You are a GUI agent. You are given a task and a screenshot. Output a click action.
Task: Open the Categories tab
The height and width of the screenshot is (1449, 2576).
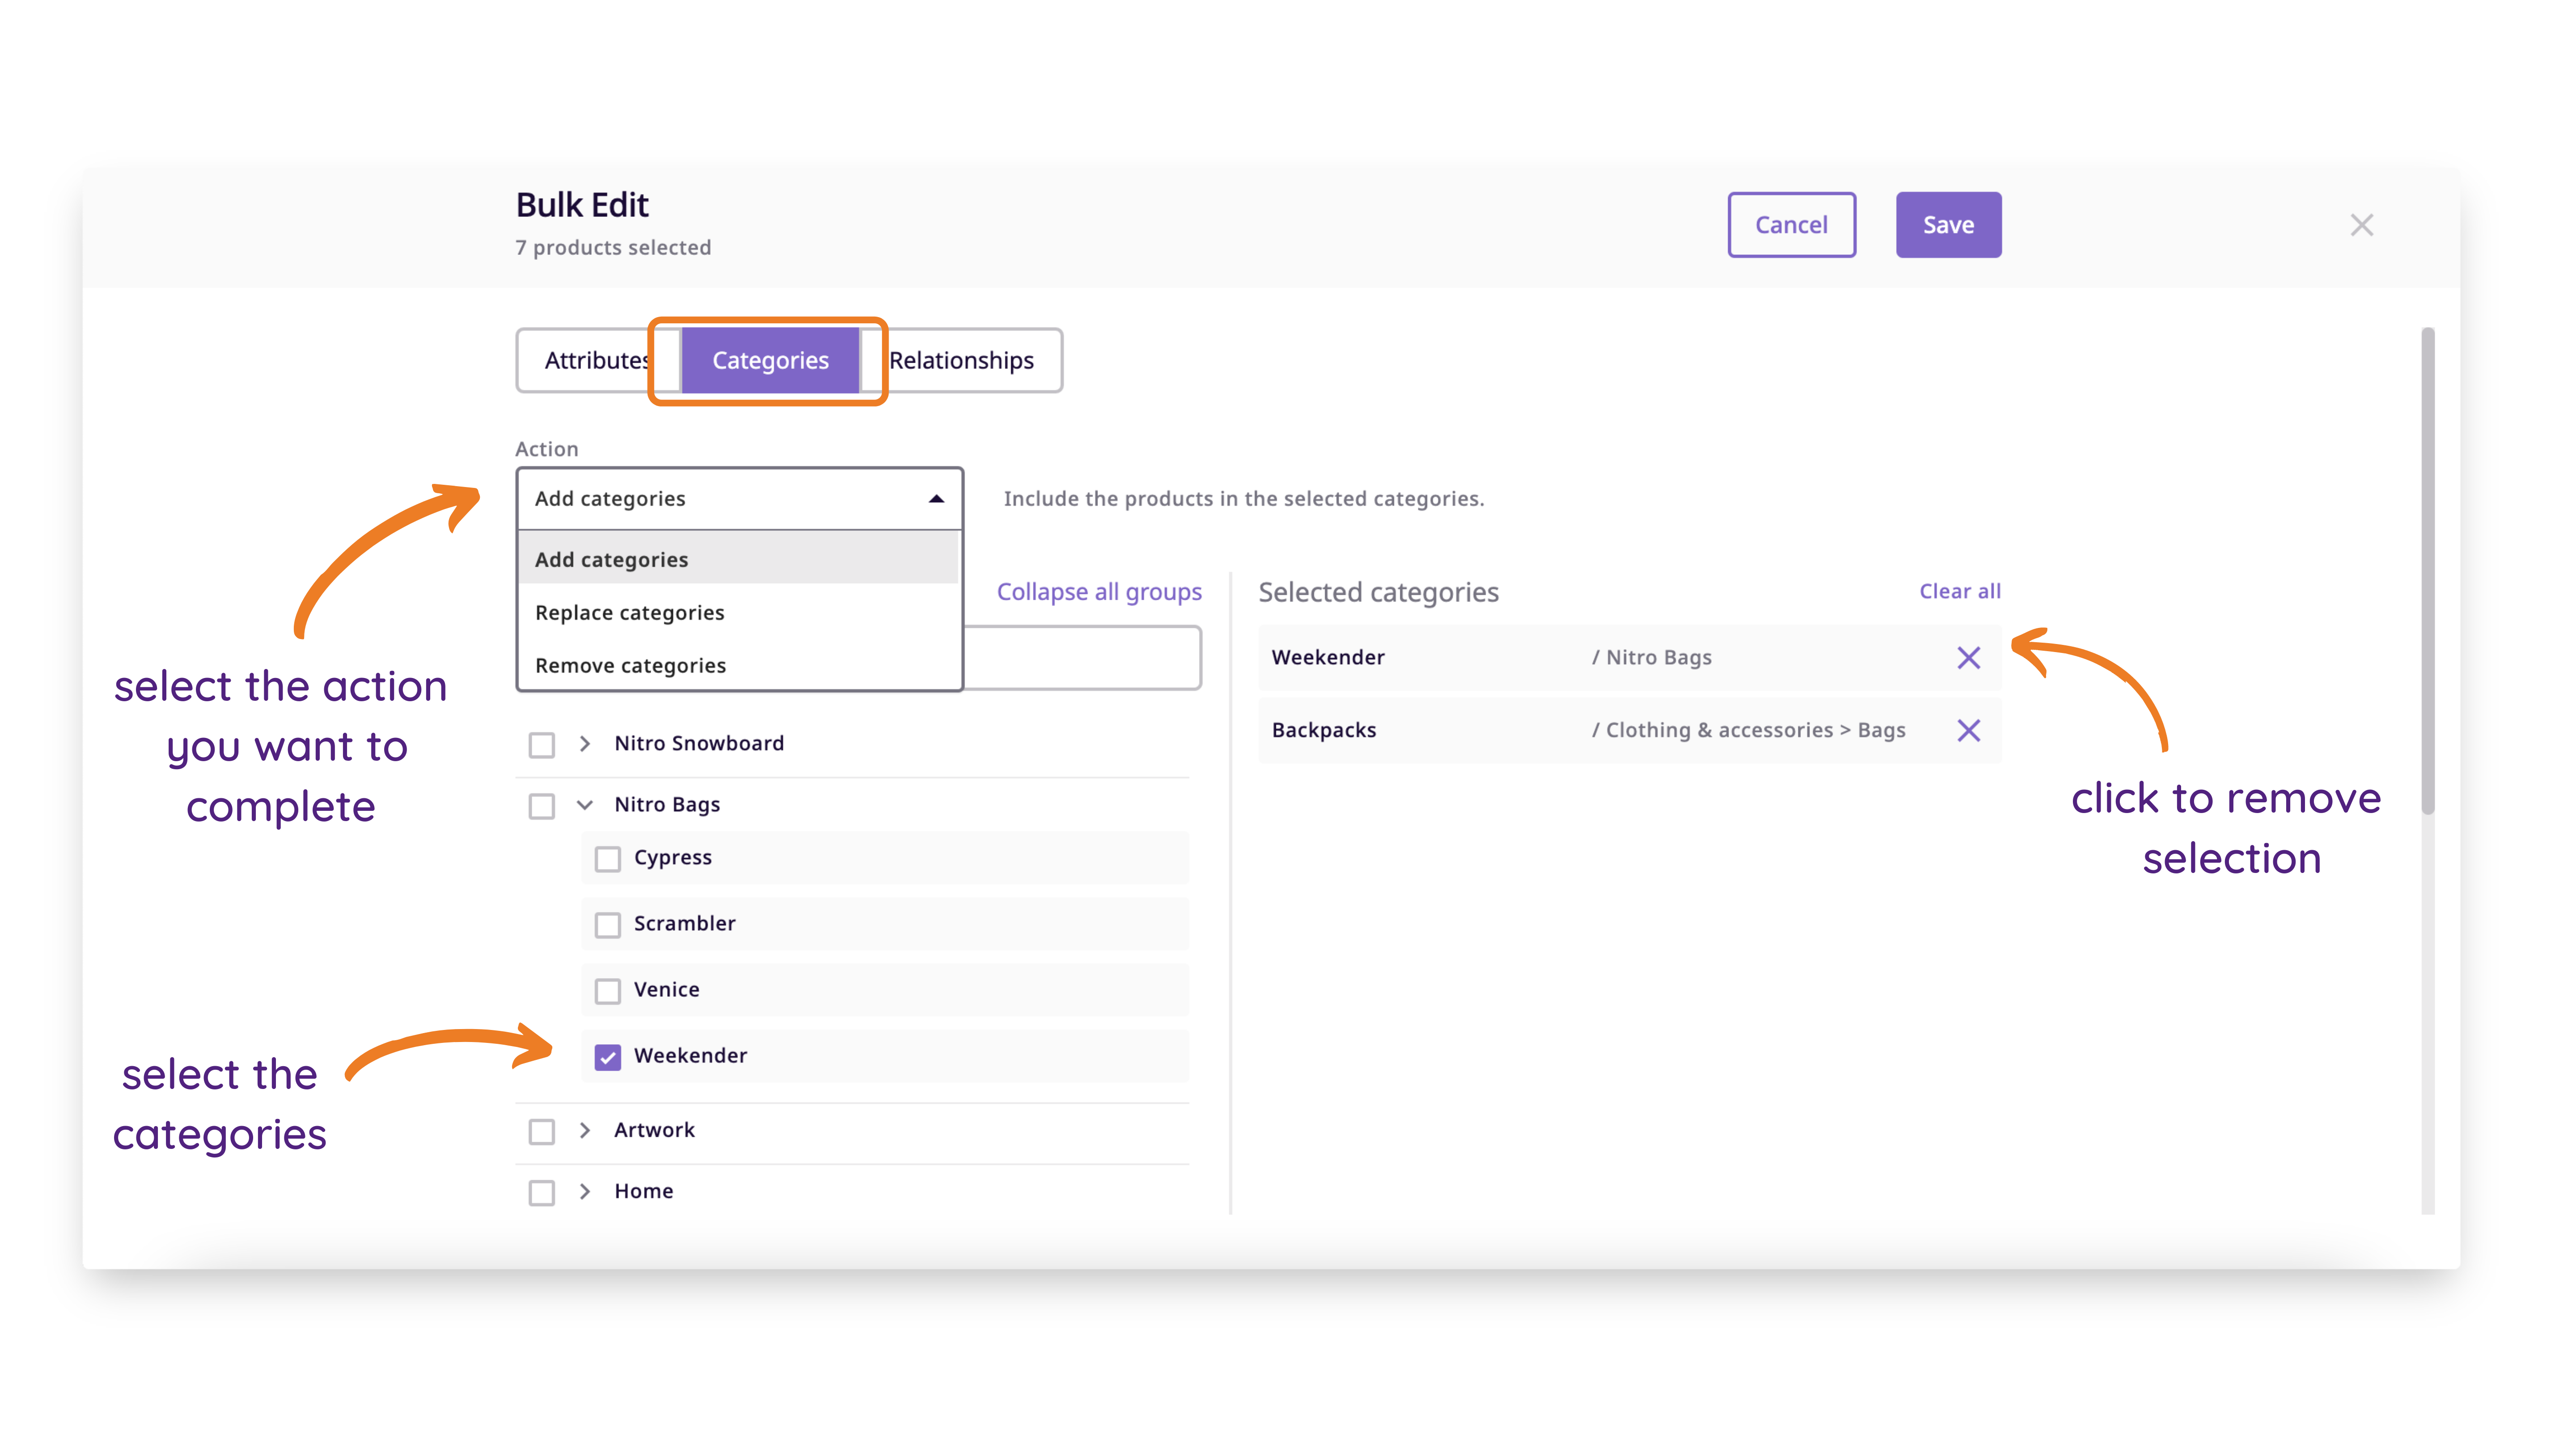click(x=770, y=360)
